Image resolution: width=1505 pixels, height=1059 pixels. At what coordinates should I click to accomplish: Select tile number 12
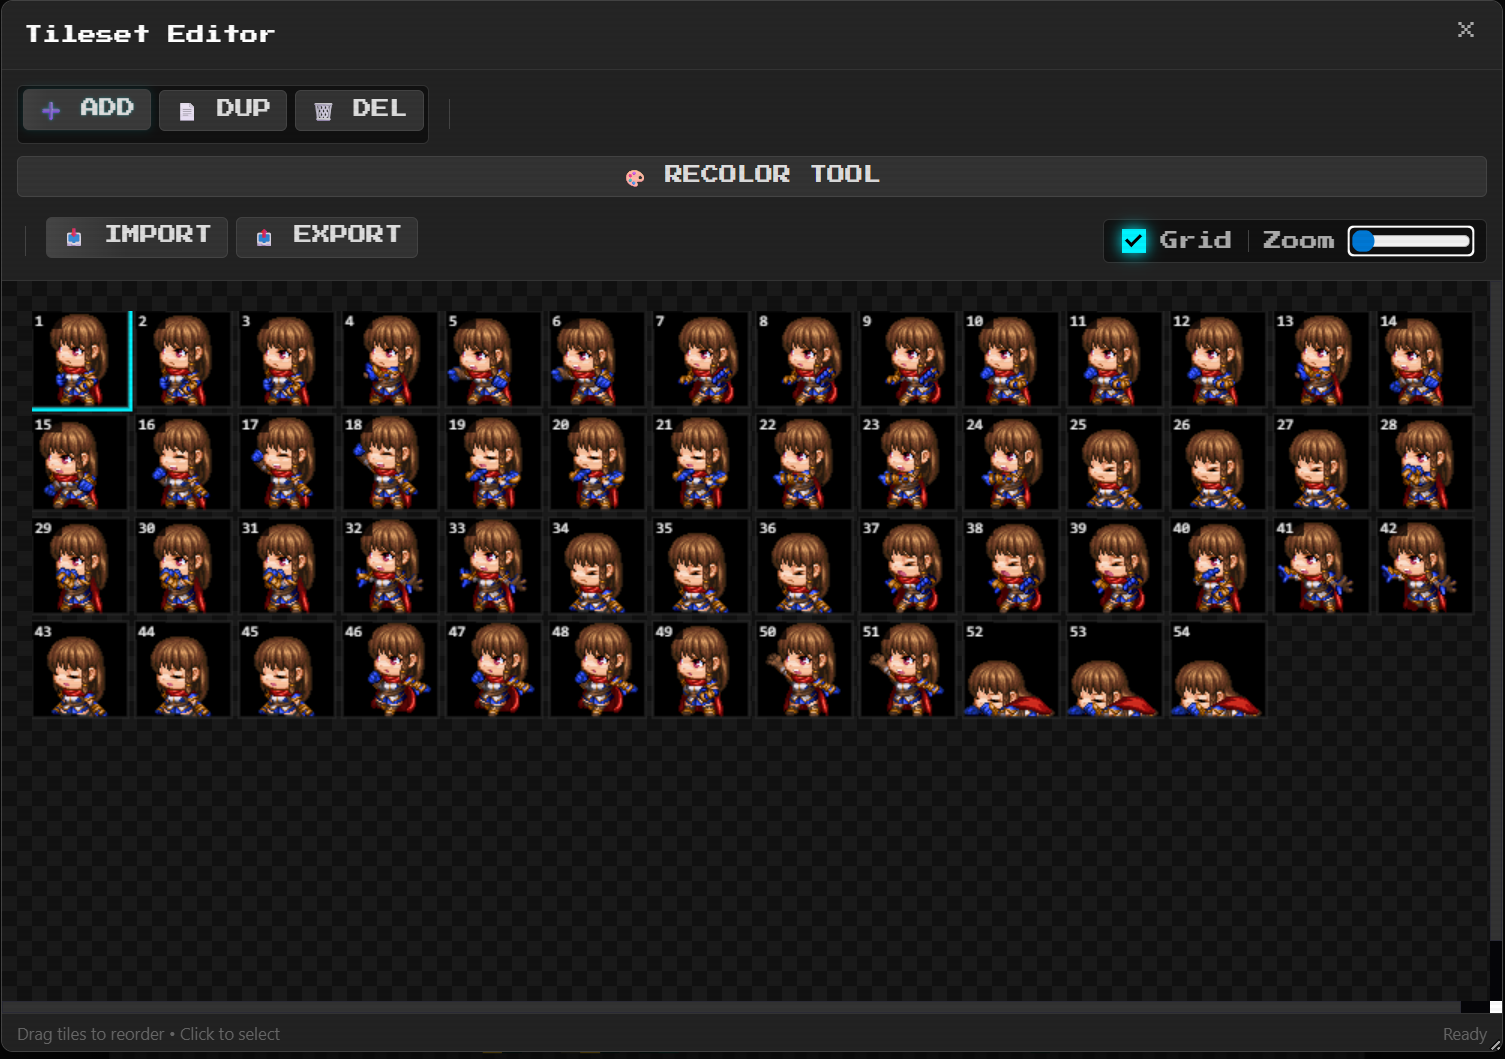(x=1219, y=360)
